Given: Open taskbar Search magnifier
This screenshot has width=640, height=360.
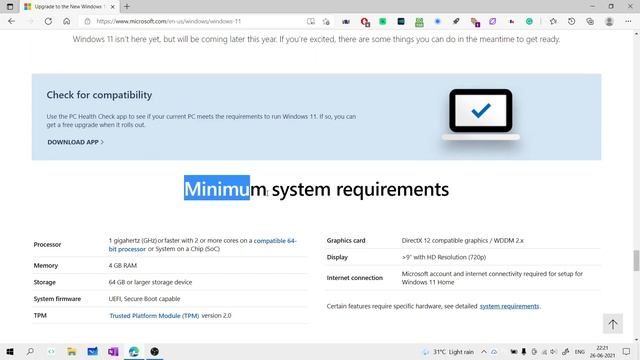Looking at the screenshot, I should tap(30, 351).
